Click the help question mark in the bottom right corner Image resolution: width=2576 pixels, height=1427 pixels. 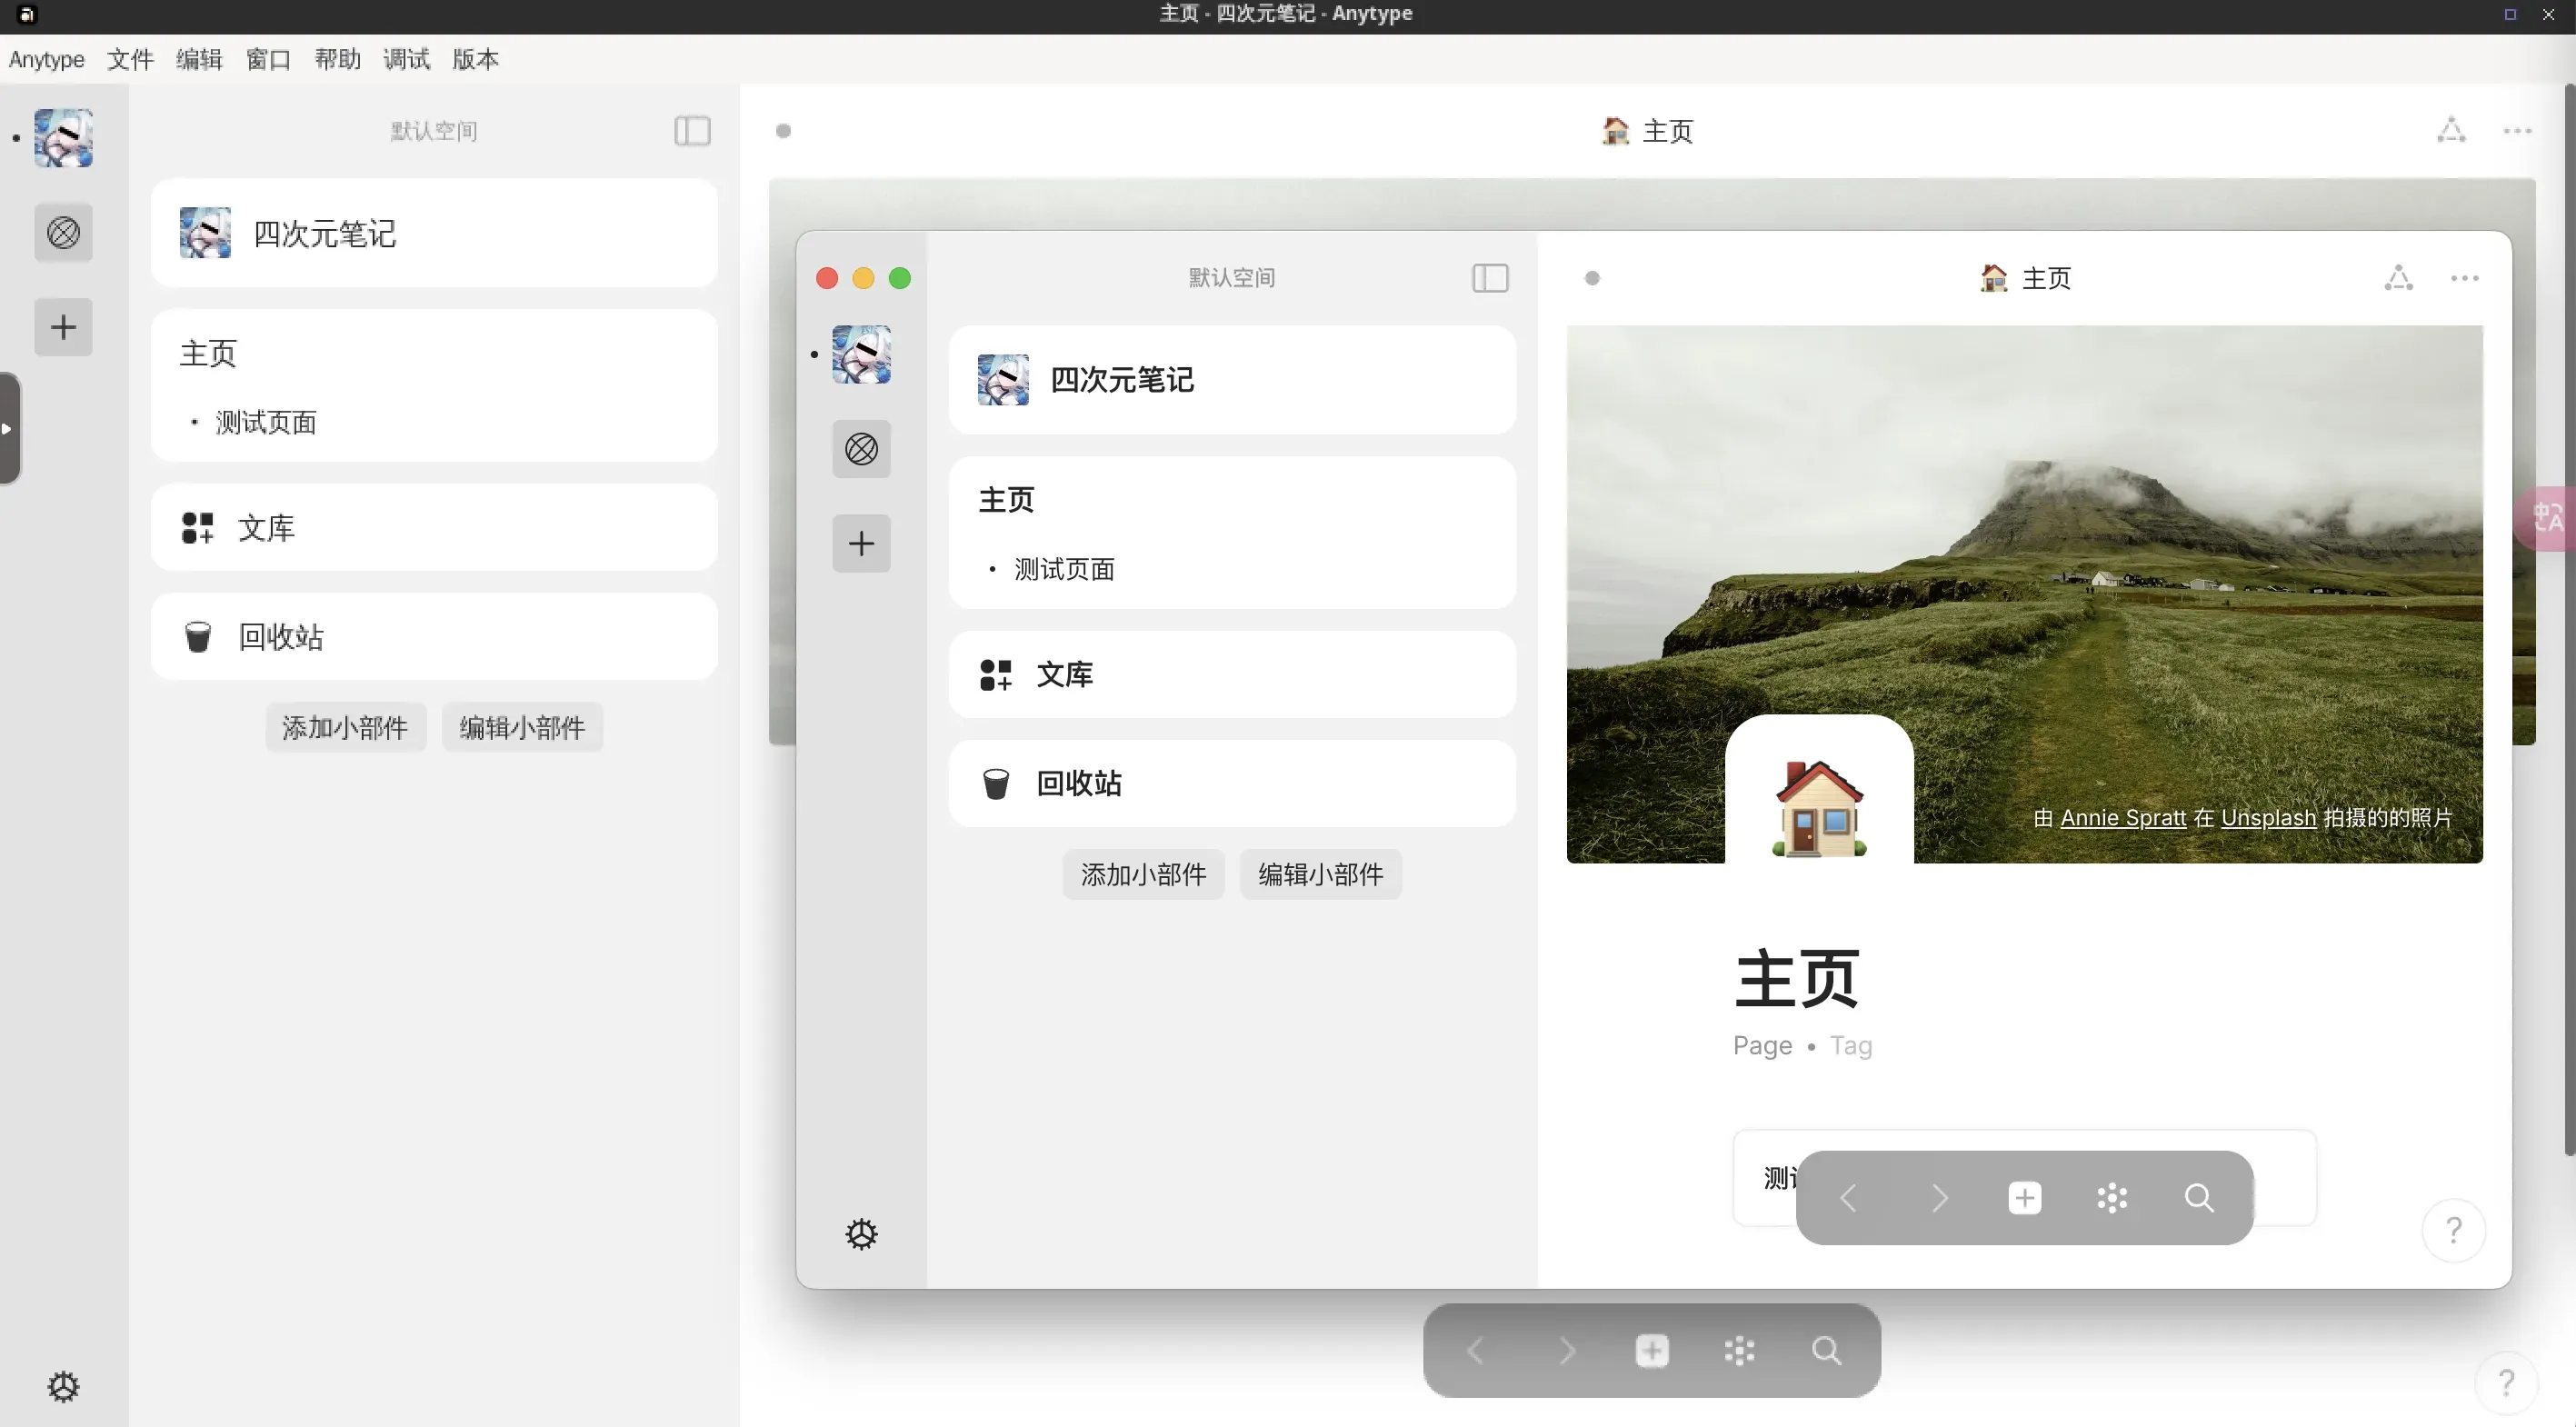pos(2506,1383)
